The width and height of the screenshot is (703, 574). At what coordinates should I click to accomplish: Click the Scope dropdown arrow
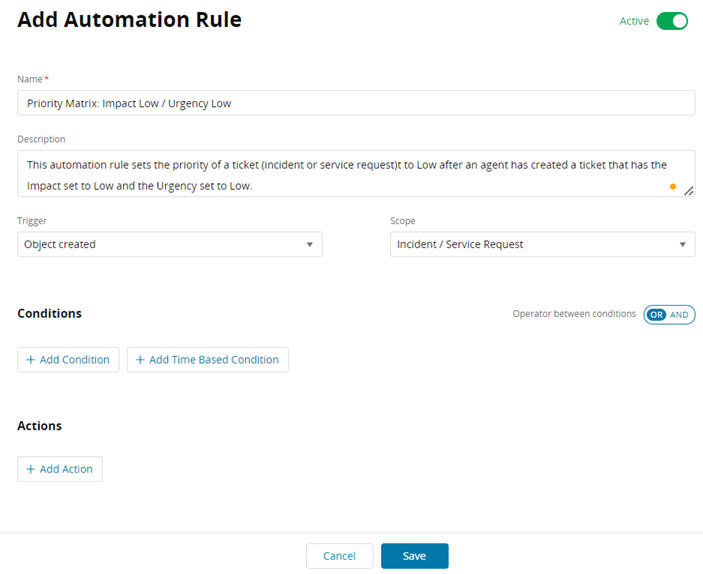682,245
